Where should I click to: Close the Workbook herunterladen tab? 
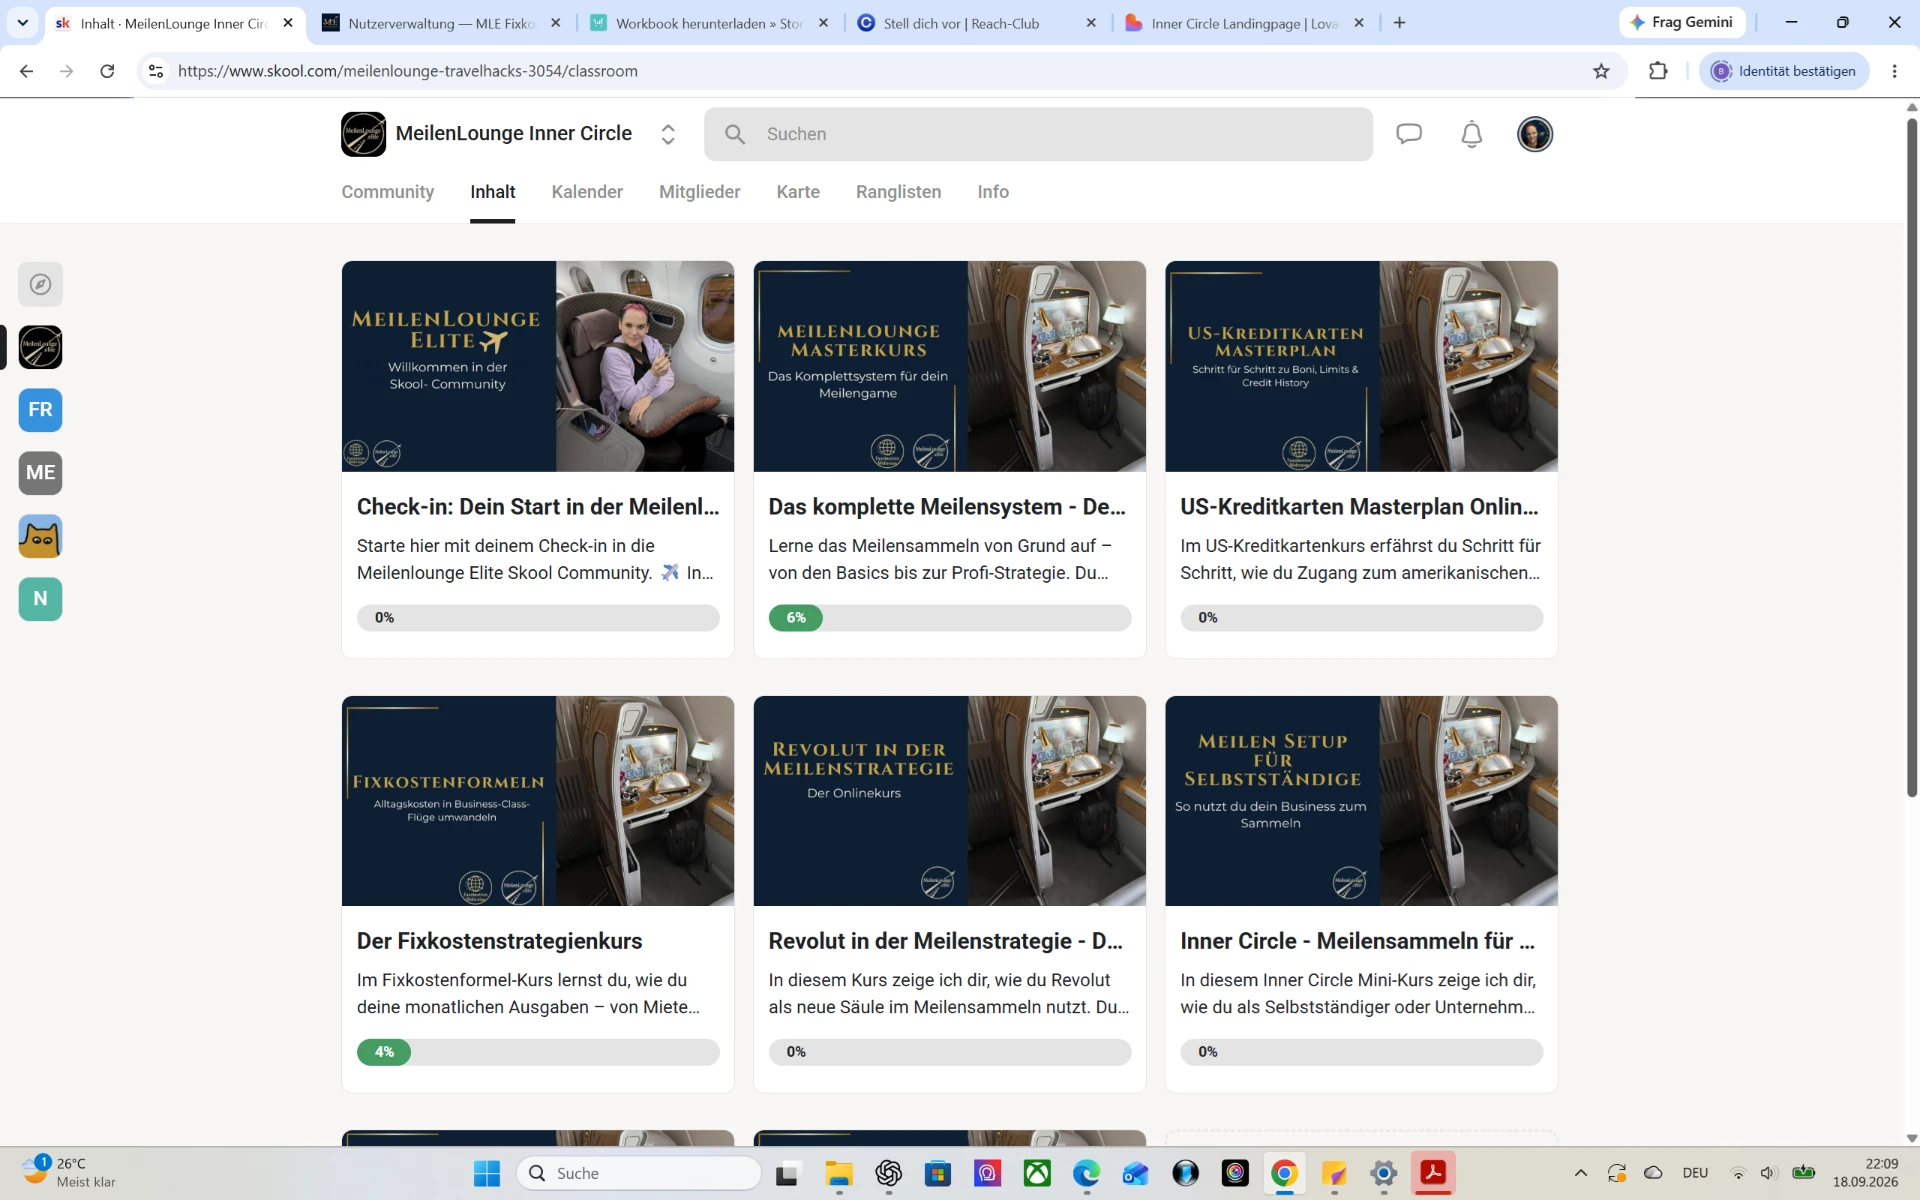coord(824,23)
